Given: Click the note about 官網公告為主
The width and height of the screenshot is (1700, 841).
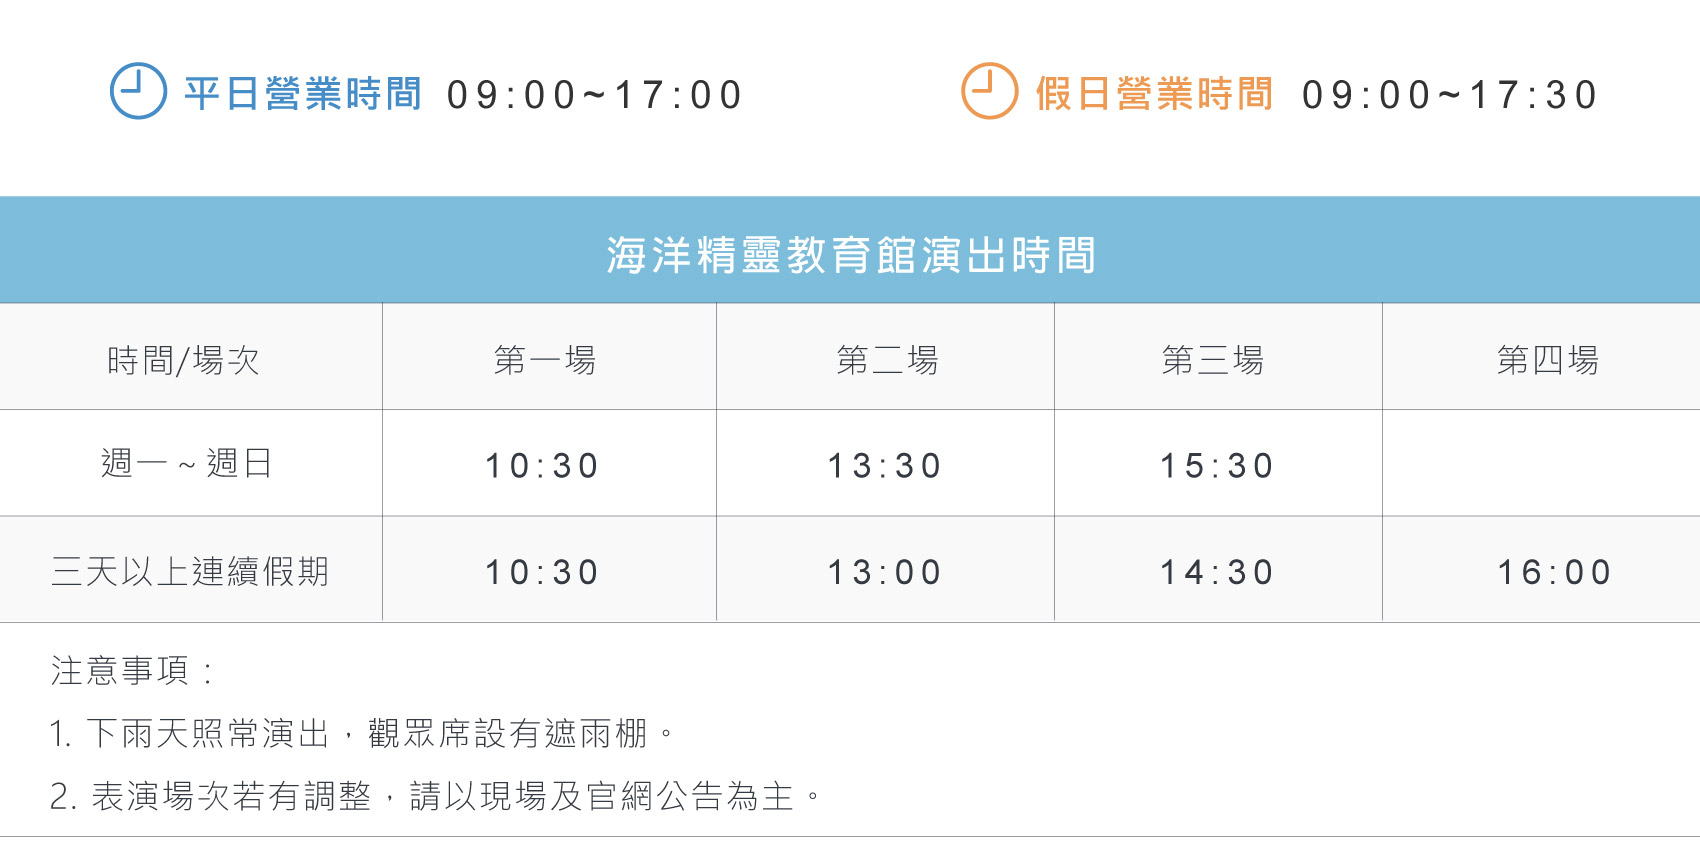Looking at the screenshot, I should (x=436, y=796).
